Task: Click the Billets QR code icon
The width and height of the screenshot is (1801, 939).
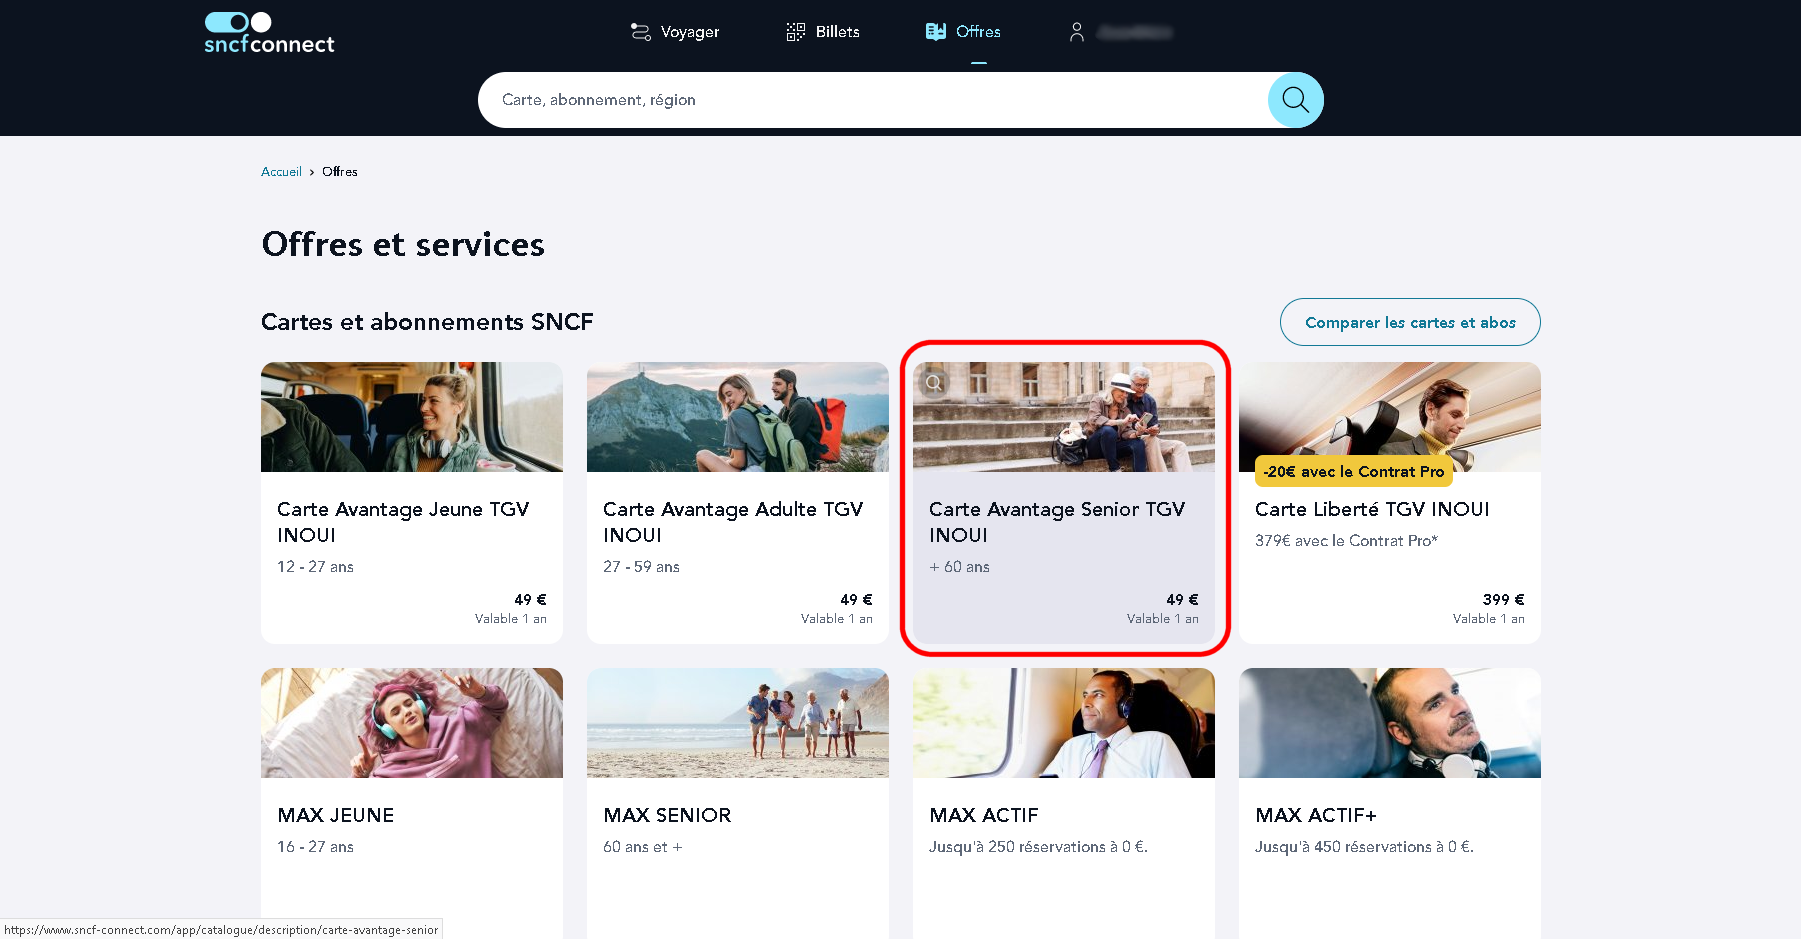Action: 796,32
